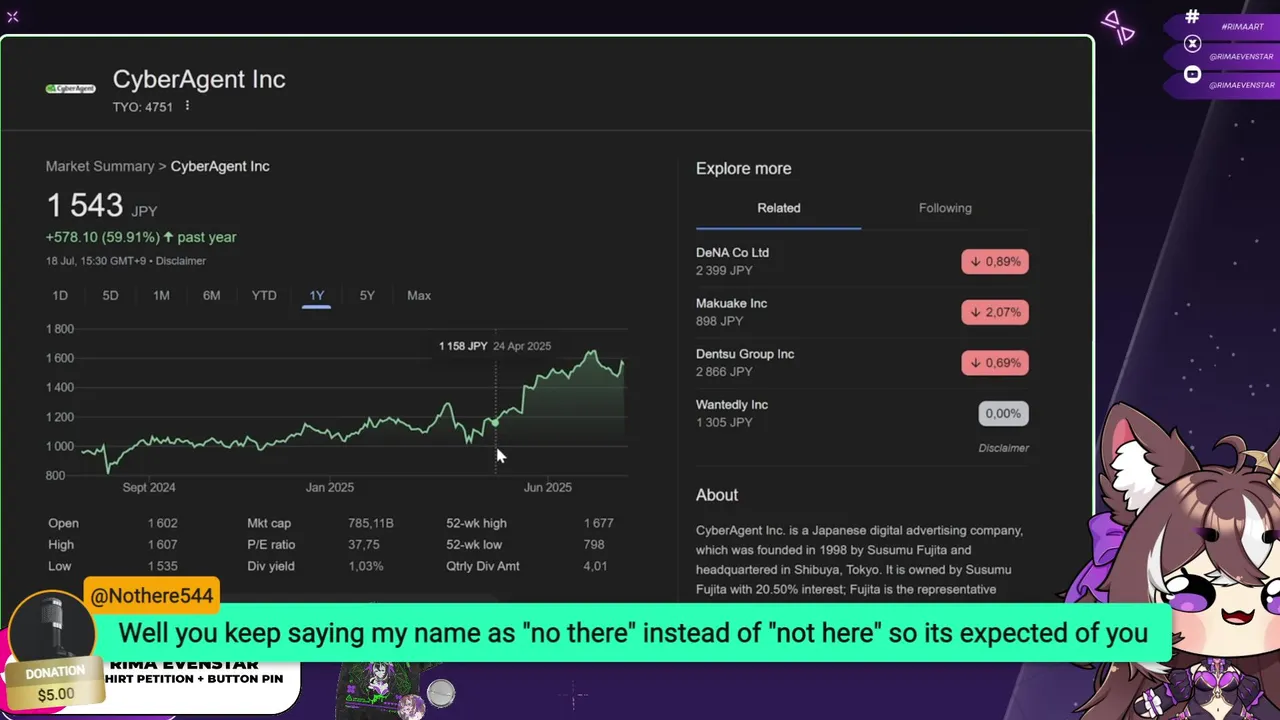
Task: Click the +578.10 (59.91%) past year change
Action: pyautogui.click(x=141, y=237)
